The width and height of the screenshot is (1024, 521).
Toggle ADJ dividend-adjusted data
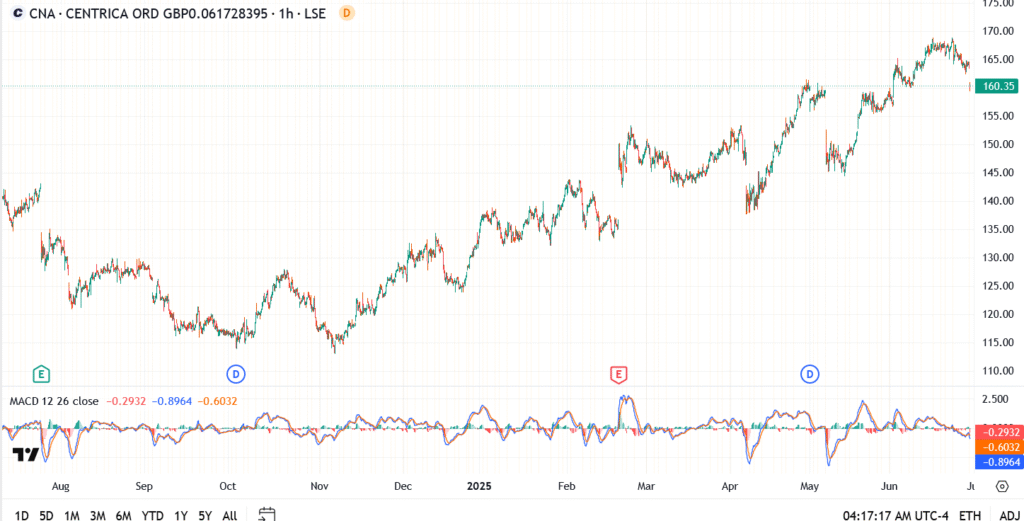1008,515
